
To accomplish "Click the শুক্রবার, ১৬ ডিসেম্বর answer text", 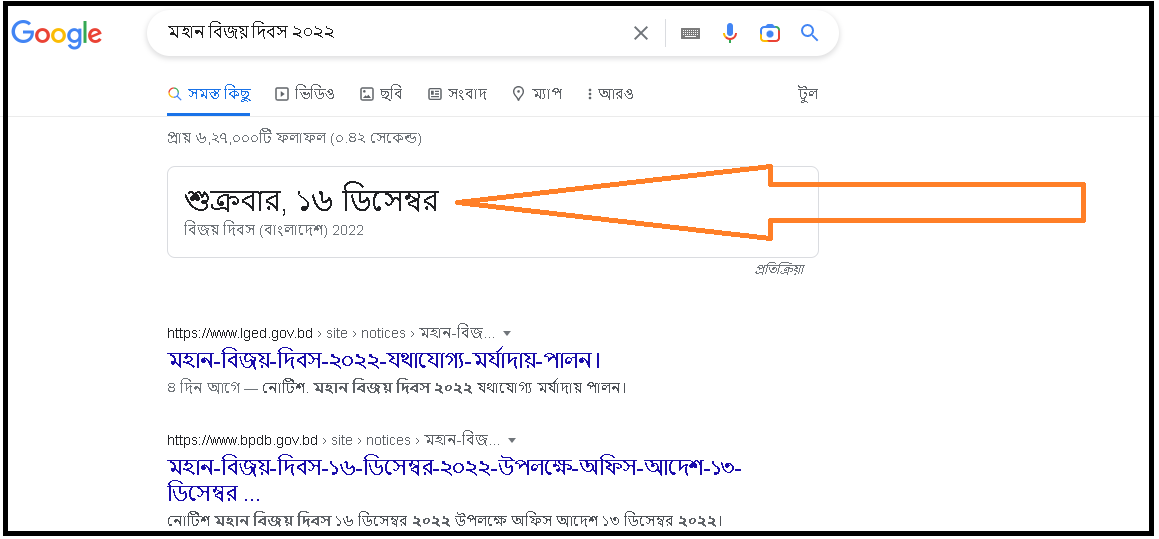I will point(311,200).
